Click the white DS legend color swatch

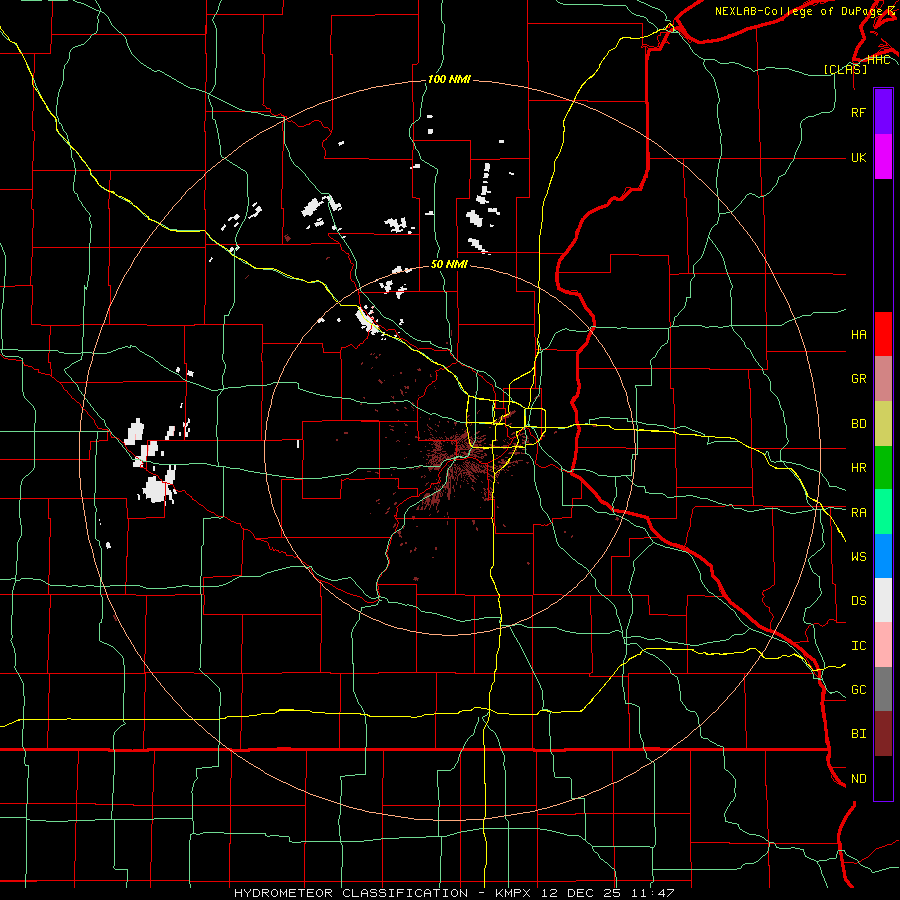(883, 600)
